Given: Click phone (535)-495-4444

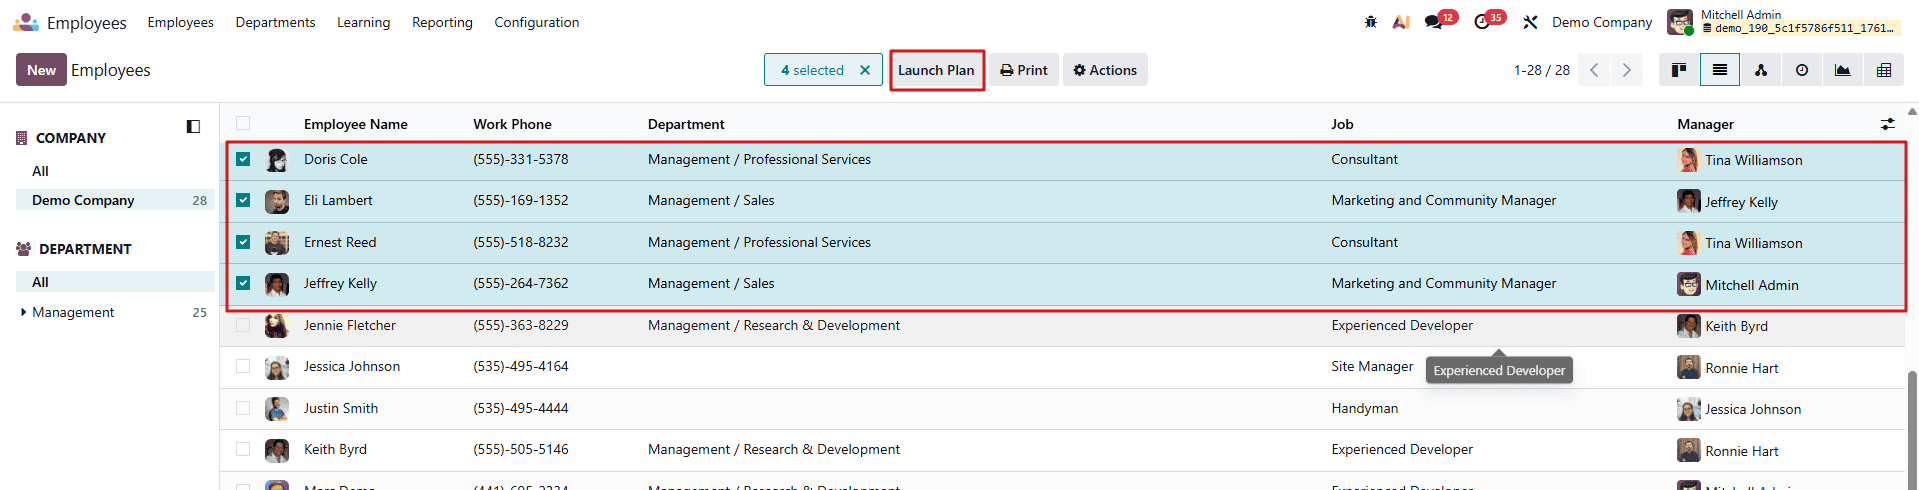Looking at the screenshot, I should (521, 408).
